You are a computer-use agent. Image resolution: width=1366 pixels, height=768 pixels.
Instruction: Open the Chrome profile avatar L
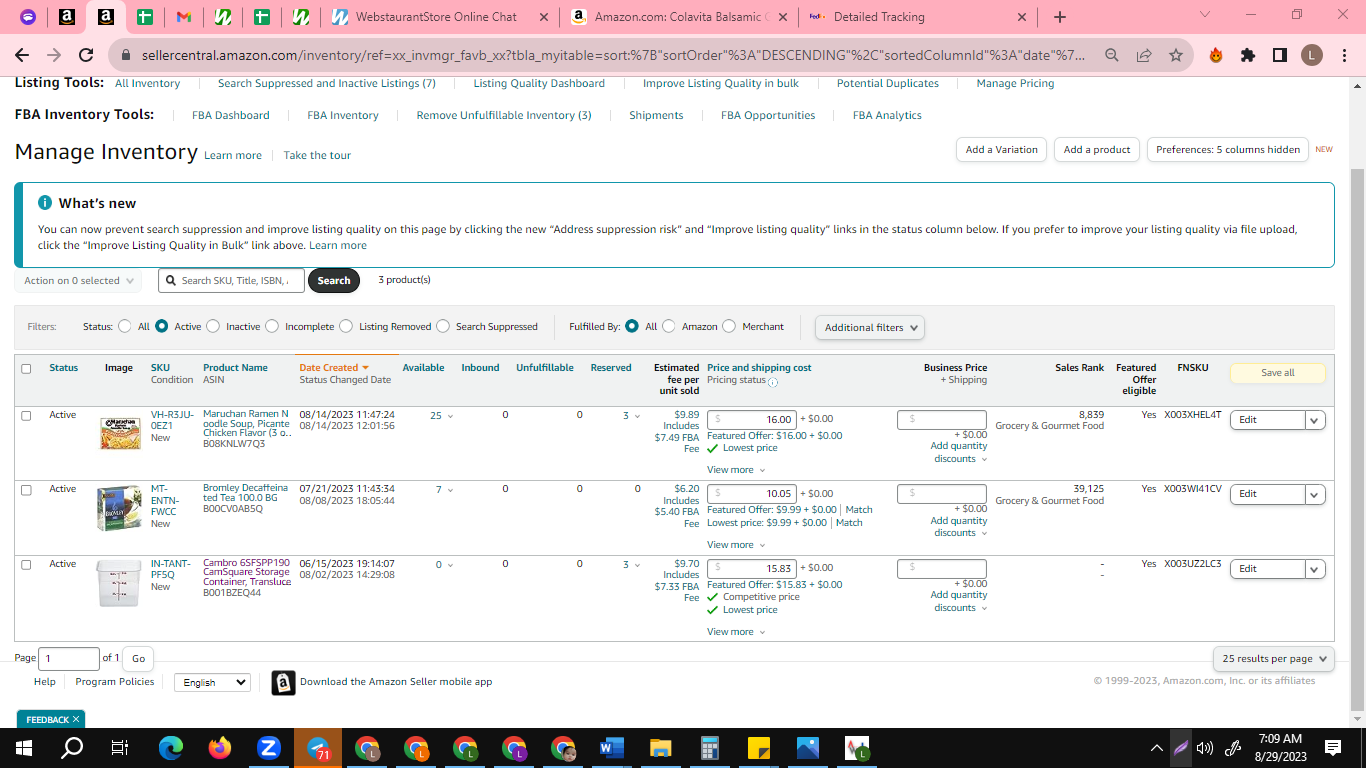tap(1310, 56)
